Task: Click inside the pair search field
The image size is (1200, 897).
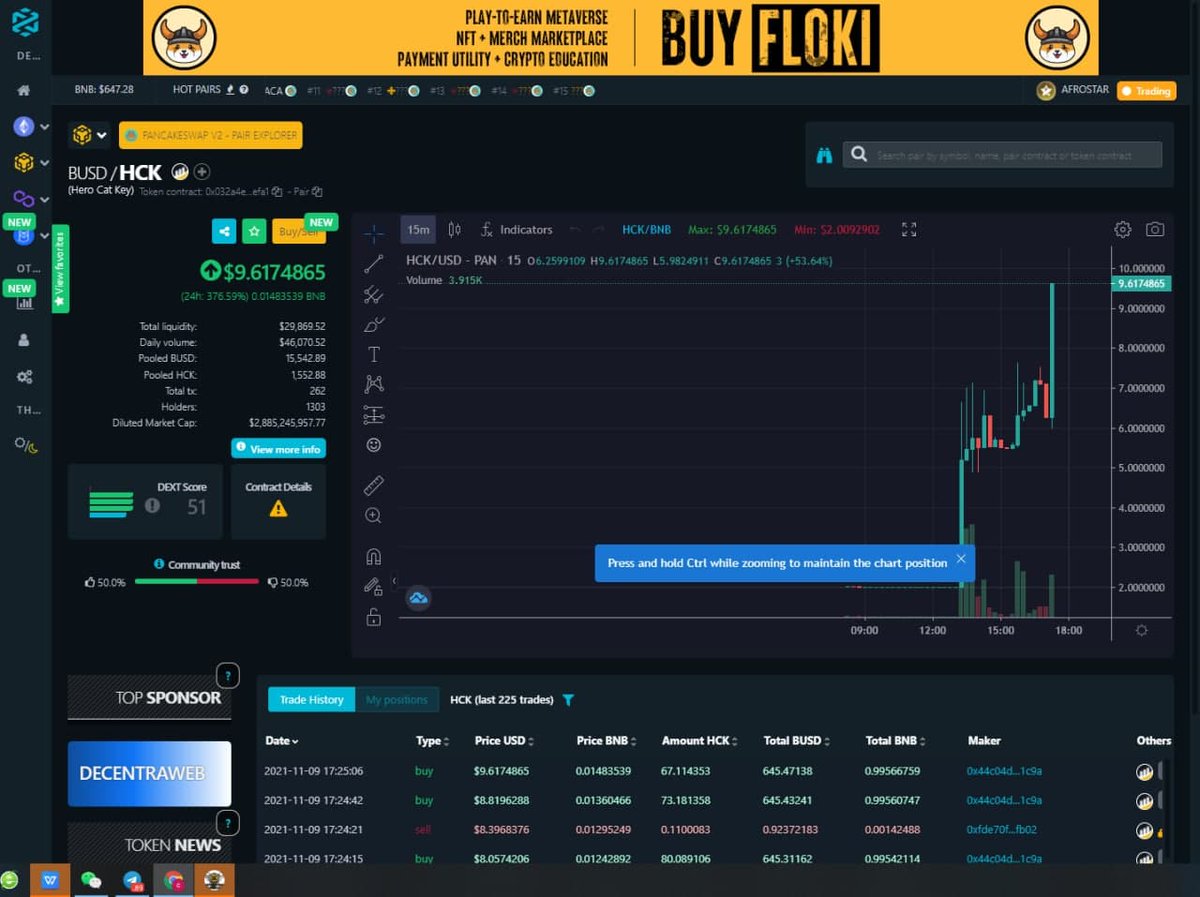Action: coord(1002,155)
